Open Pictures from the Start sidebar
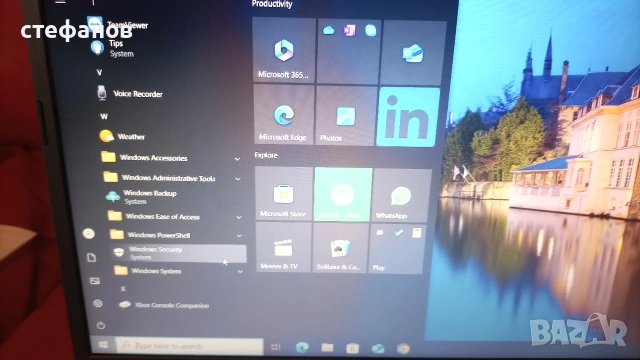The height and width of the screenshot is (360, 640). click(x=95, y=281)
